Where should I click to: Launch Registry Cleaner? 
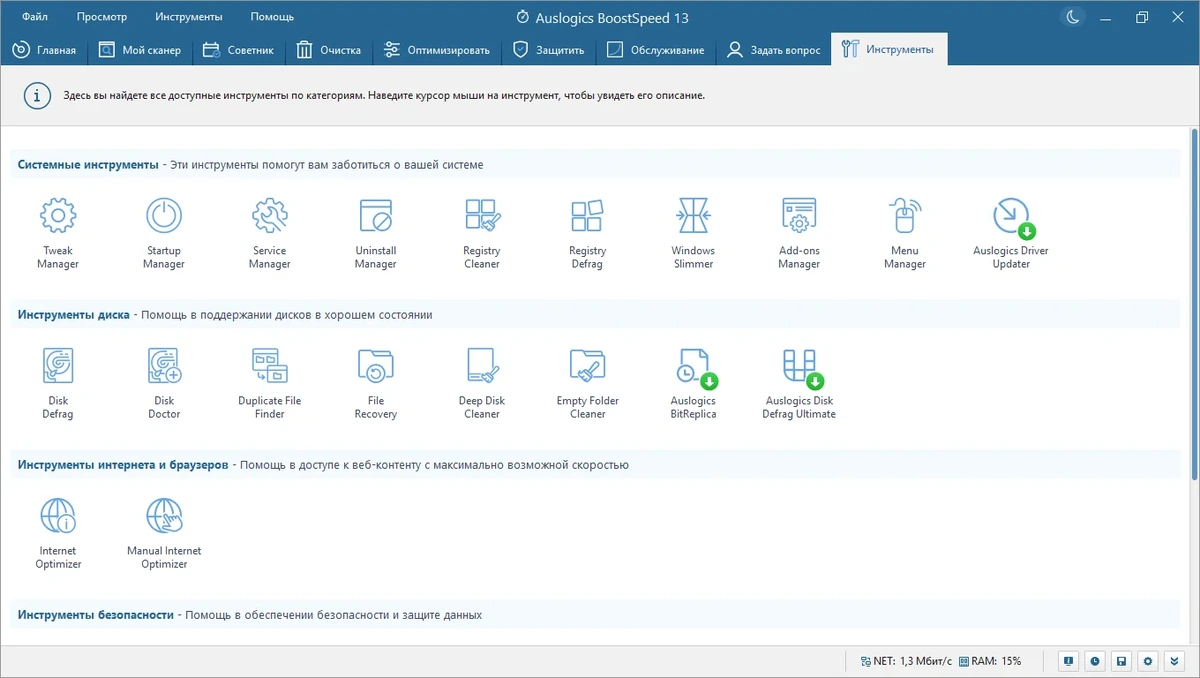click(482, 234)
